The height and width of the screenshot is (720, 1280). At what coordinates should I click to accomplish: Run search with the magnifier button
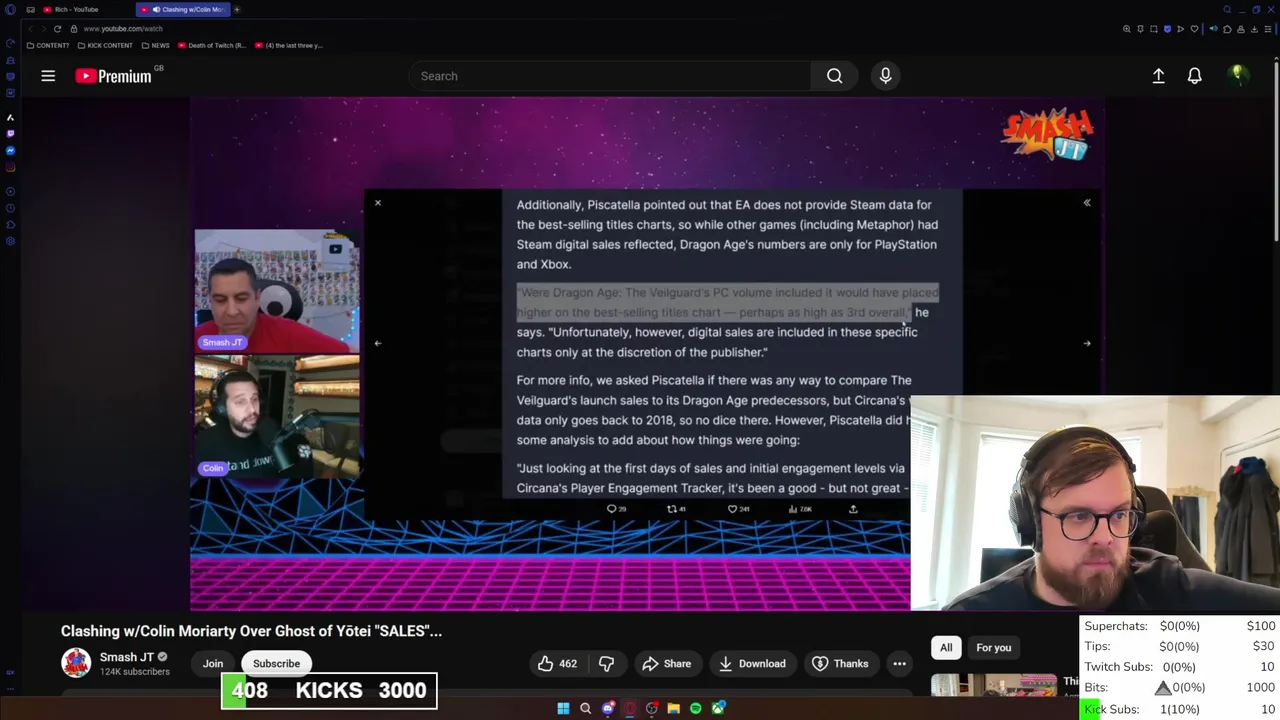pyautogui.click(x=834, y=76)
